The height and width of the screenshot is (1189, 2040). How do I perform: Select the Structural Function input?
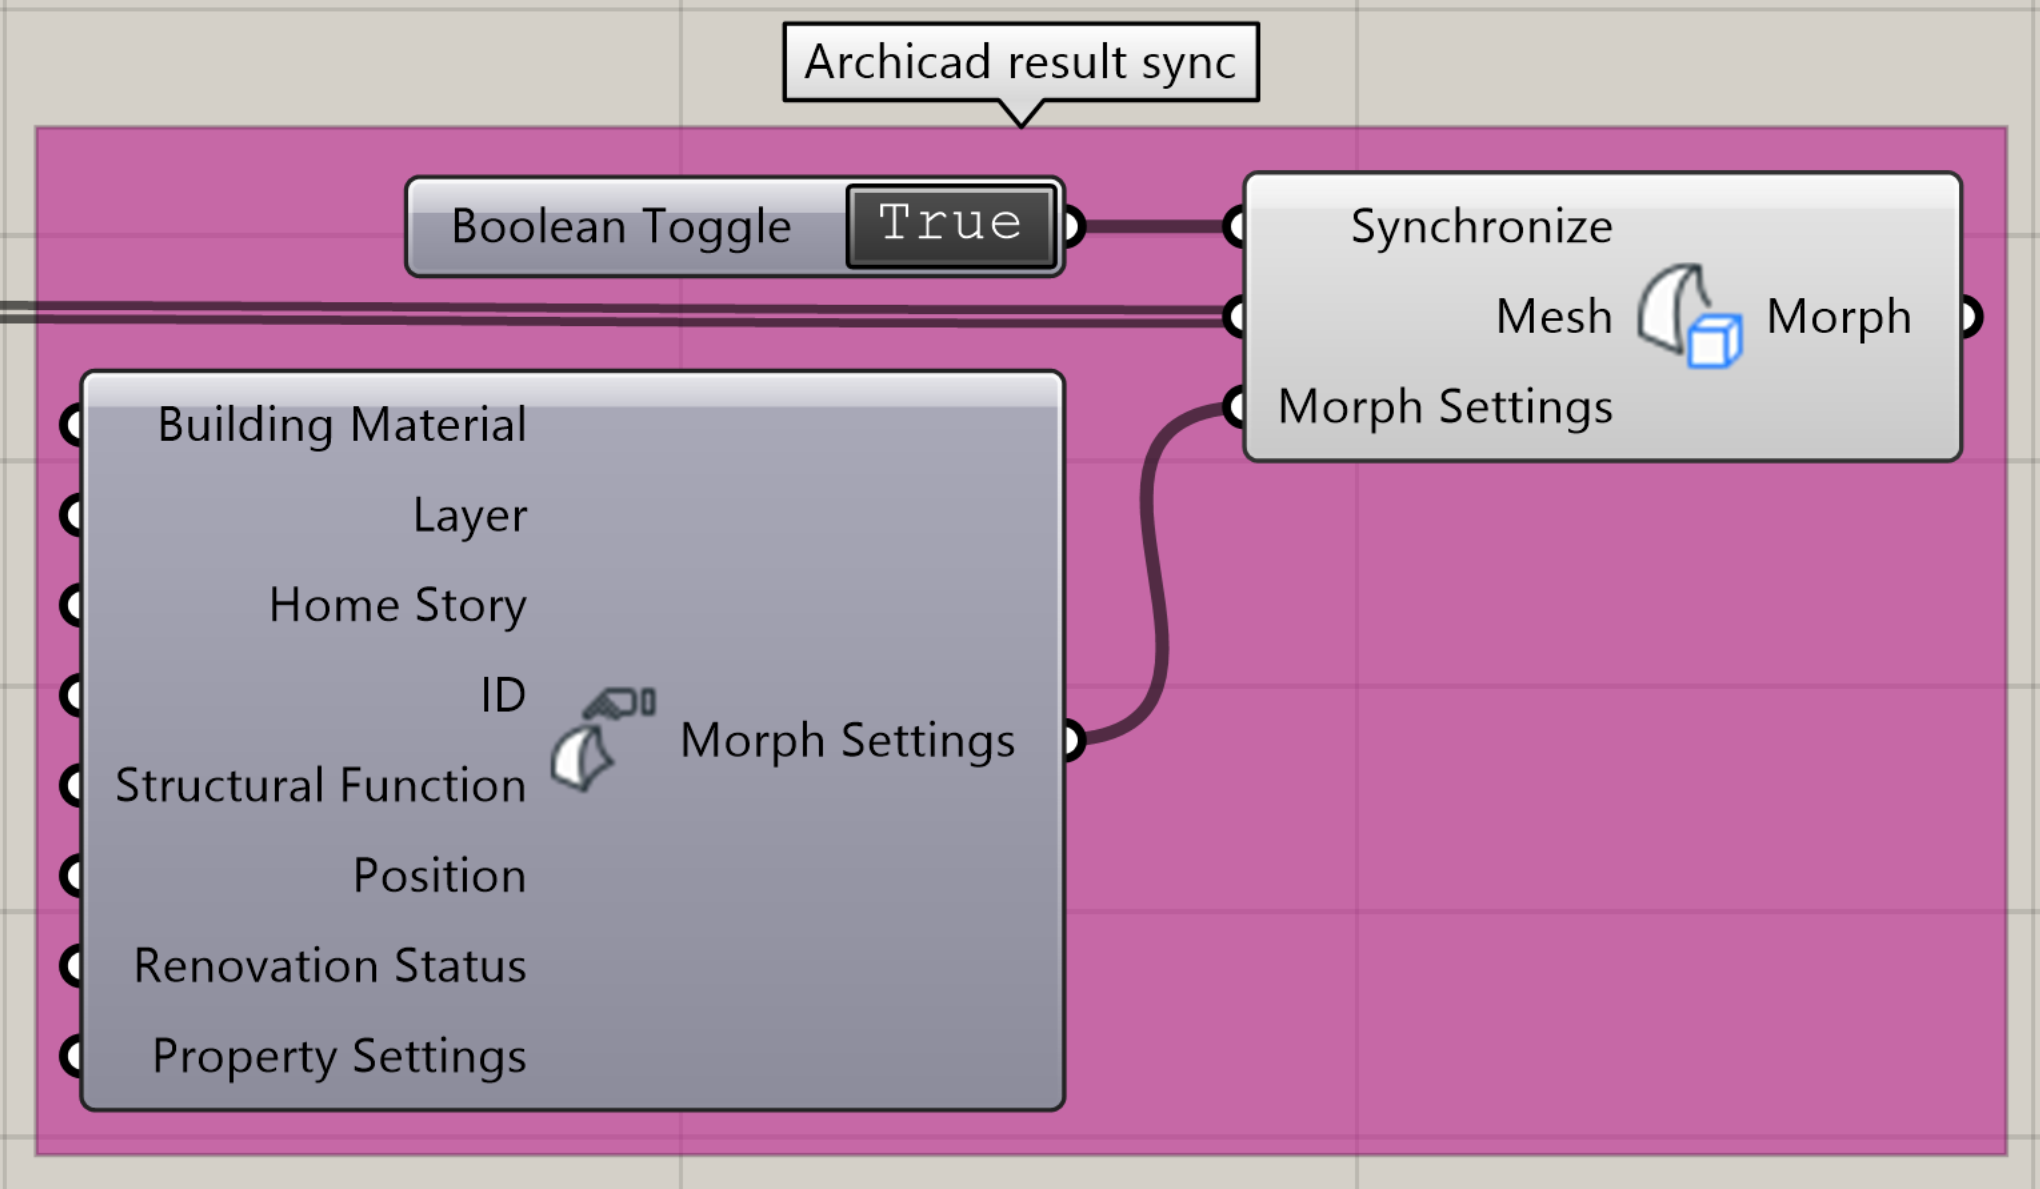320,785
